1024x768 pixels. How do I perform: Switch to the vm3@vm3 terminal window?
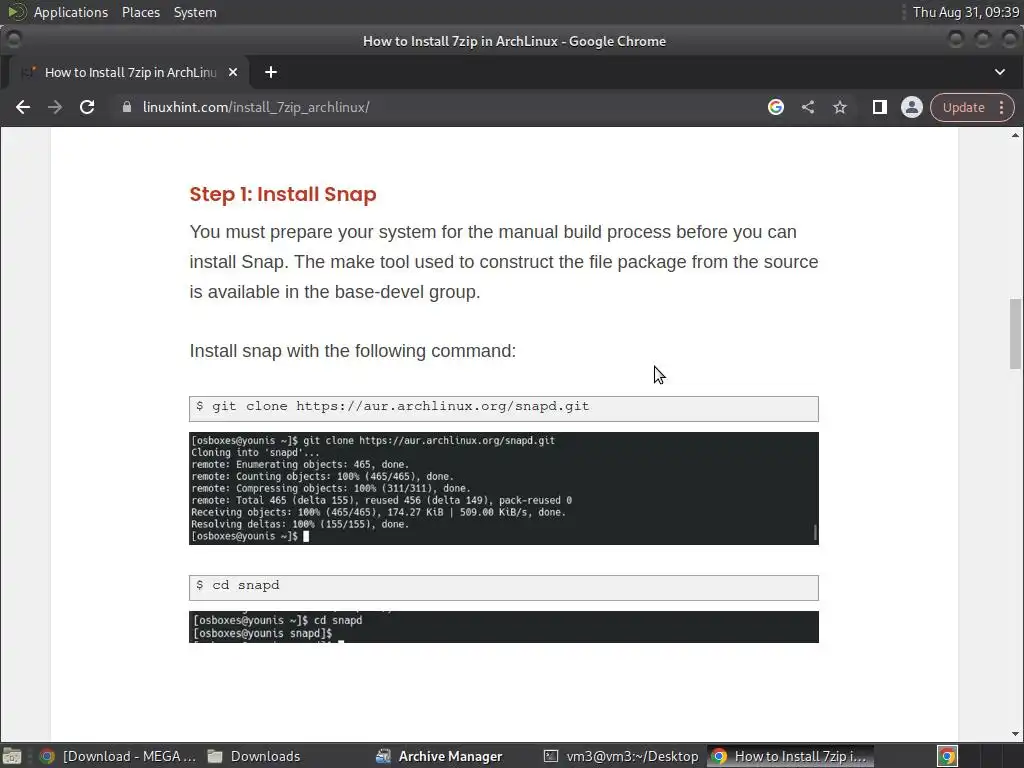621,756
